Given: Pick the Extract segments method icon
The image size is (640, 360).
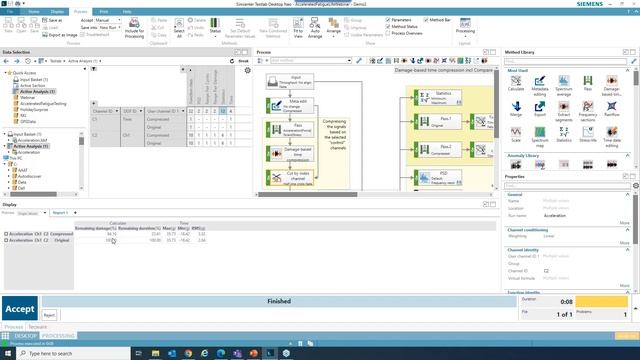Looking at the screenshot, I should [564, 111].
